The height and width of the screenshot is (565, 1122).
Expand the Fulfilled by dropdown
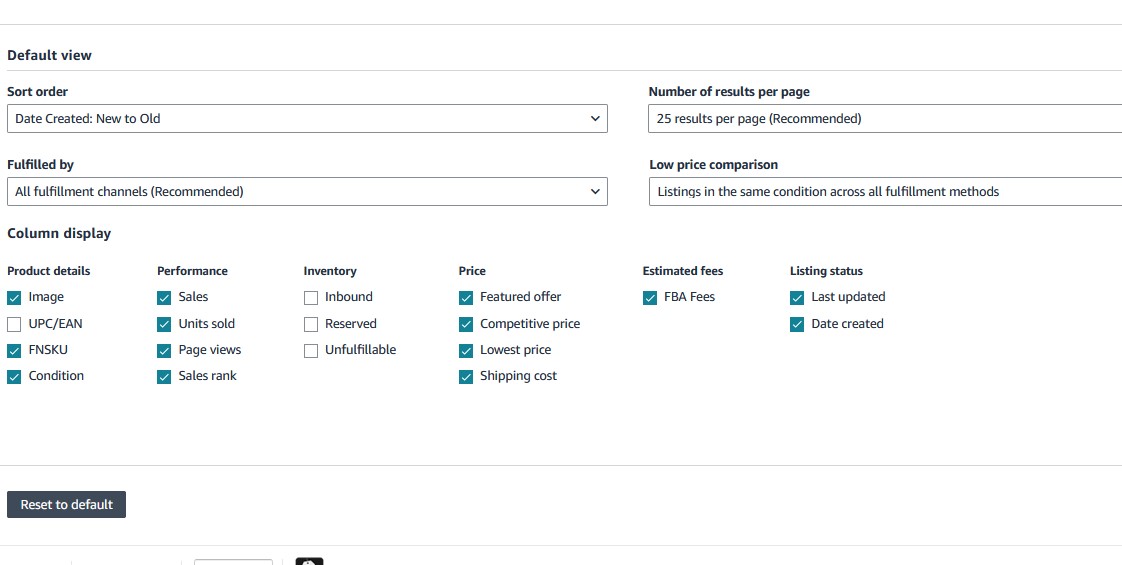click(307, 192)
